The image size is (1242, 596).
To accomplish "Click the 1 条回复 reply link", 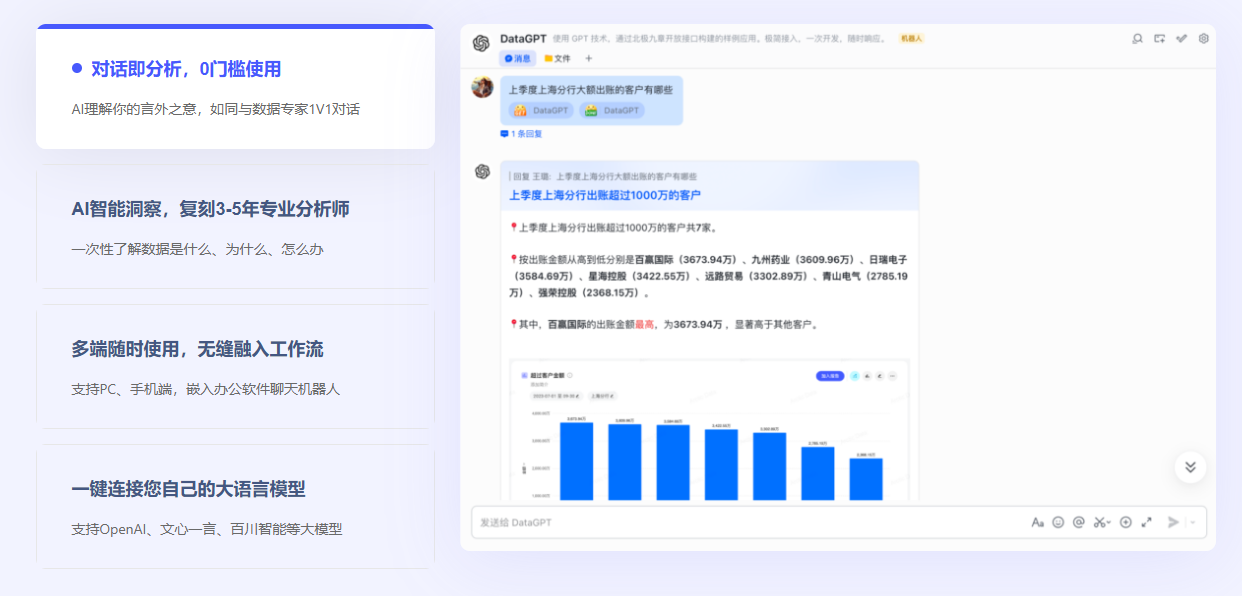I will click(522, 133).
